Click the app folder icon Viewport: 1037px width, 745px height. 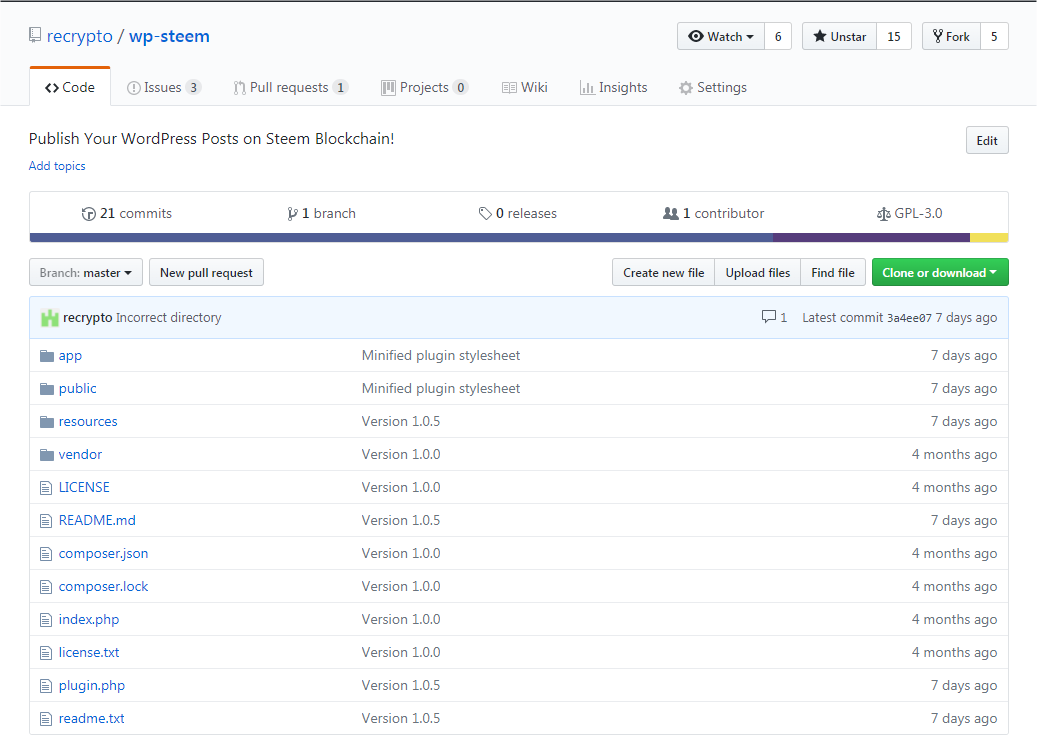46,356
